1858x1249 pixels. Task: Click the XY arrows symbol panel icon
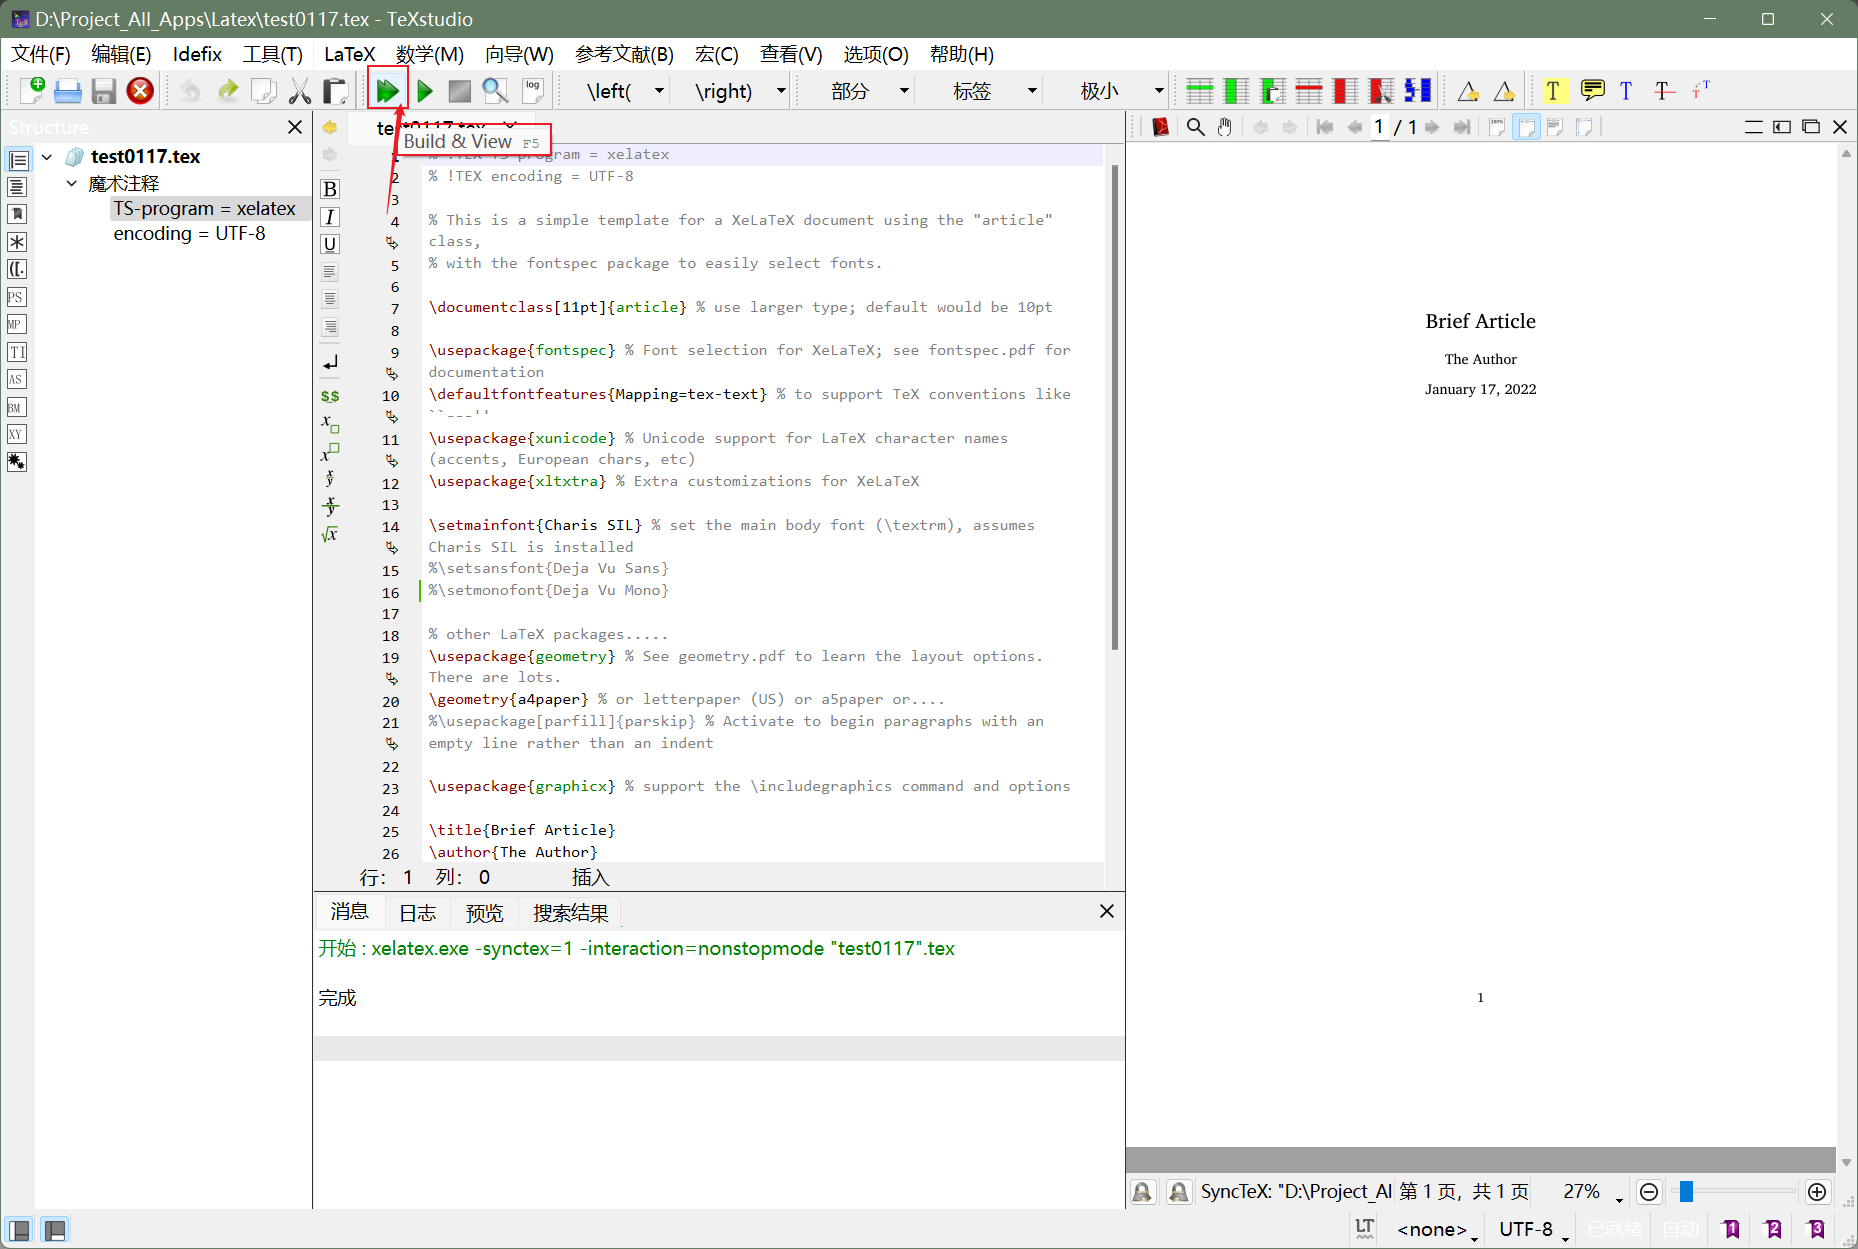click(x=16, y=434)
